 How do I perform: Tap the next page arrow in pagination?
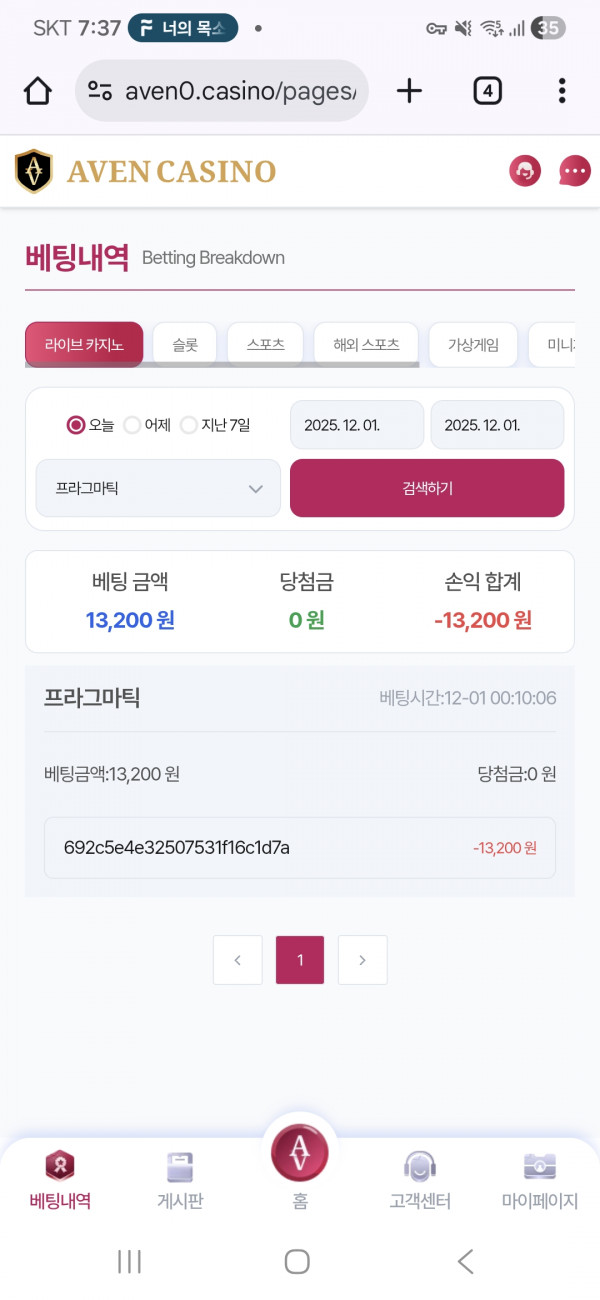click(x=362, y=959)
